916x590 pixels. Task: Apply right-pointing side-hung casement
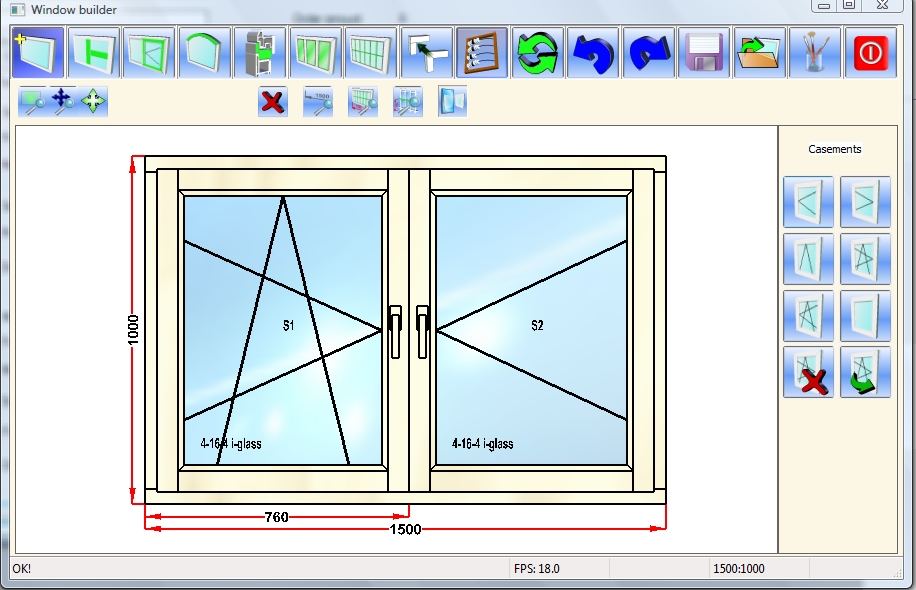point(865,202)
